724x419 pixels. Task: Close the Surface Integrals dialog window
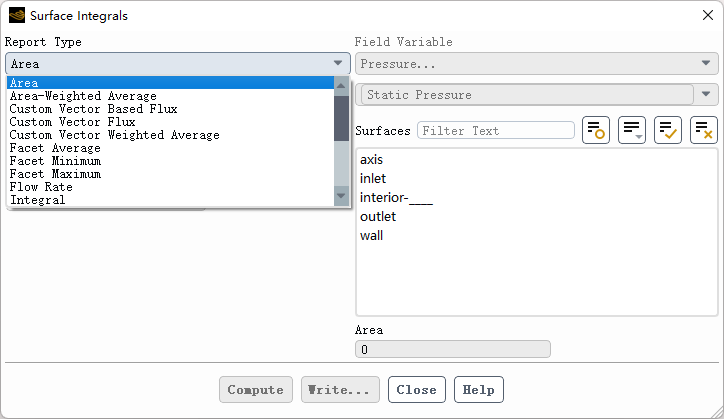[x=706, y=16]
